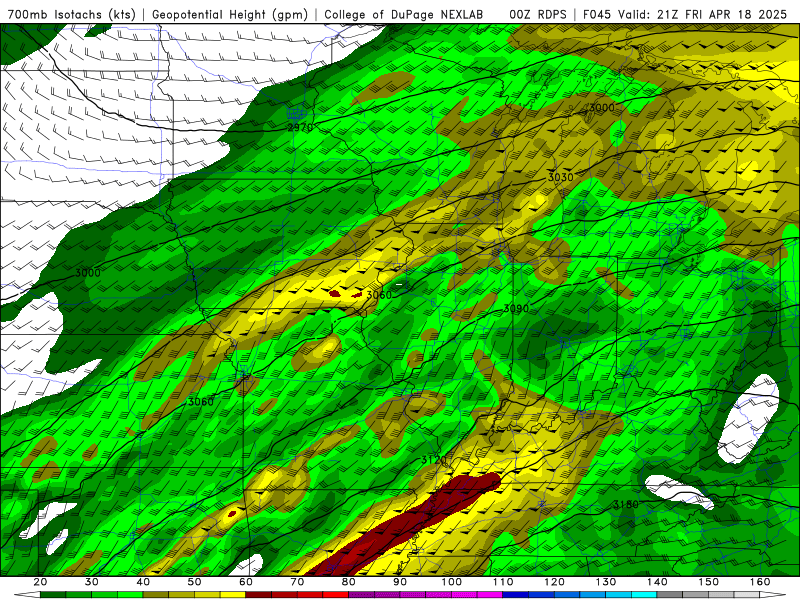
Task: Click the scale value 140 on the color bar
Action: point(657,582)
